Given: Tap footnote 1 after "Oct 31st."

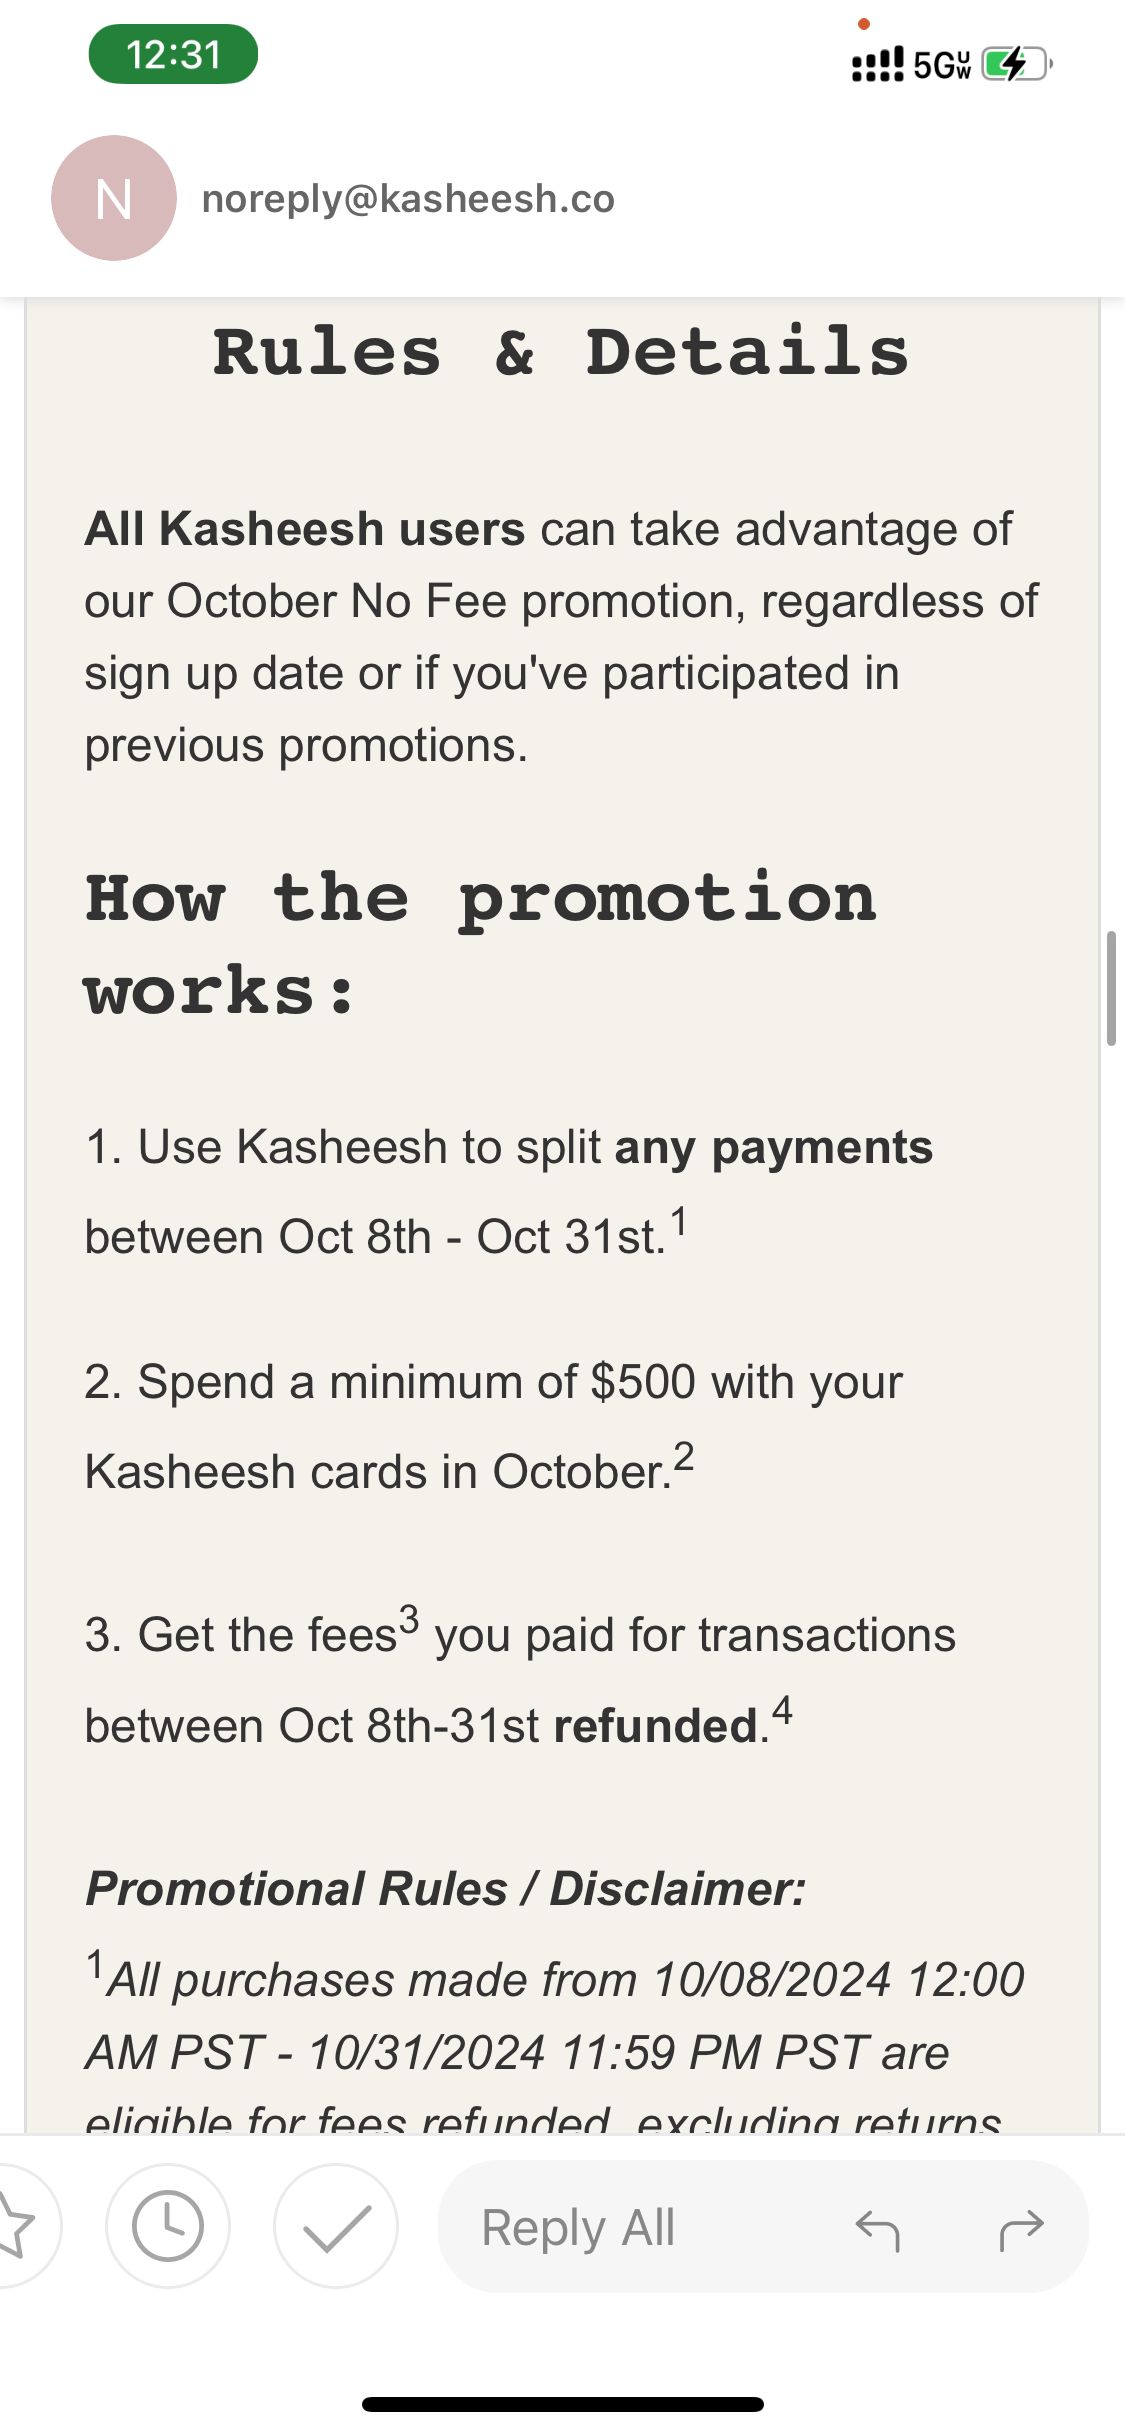Looking at the screenshot, I should pos(679,1222).
